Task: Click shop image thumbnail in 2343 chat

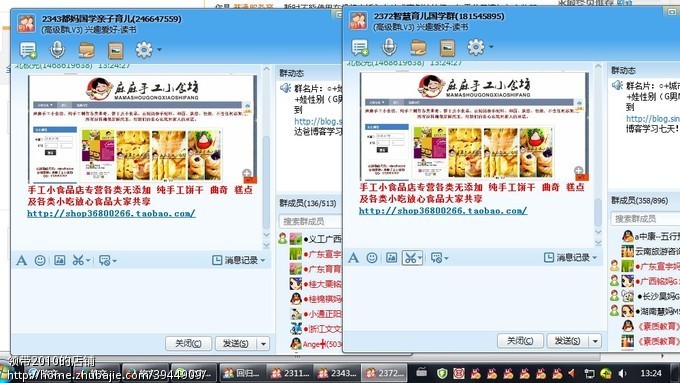Action: tap(143, 129)
